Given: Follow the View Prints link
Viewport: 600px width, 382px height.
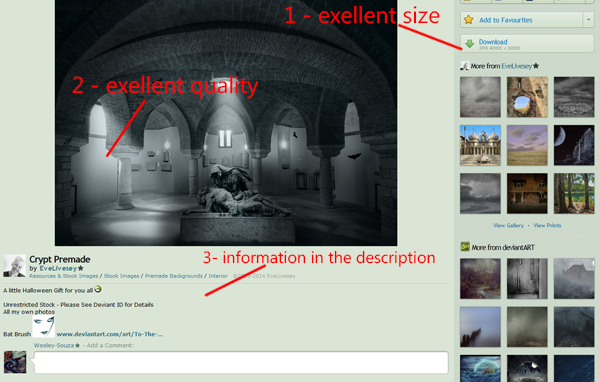Looking at the screenshot, I should [547, 225].
